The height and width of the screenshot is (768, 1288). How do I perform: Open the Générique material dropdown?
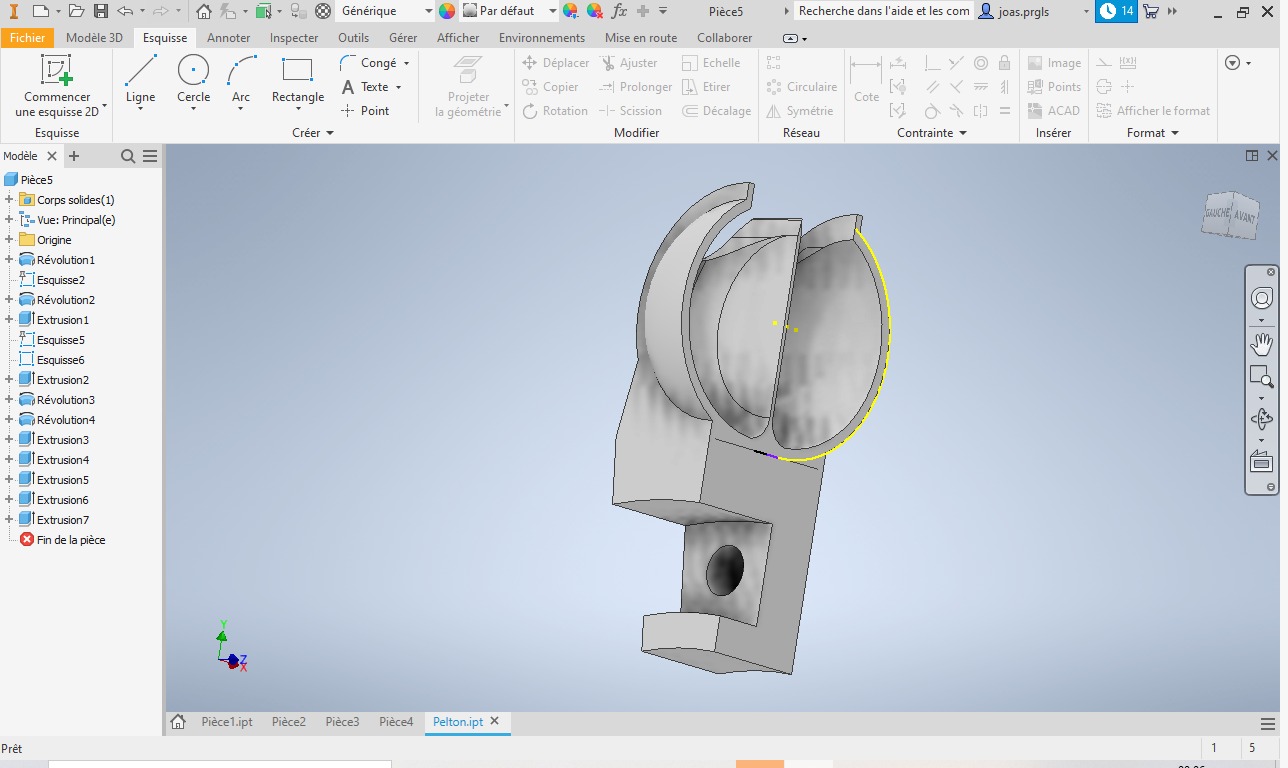[x=428, y=11]
